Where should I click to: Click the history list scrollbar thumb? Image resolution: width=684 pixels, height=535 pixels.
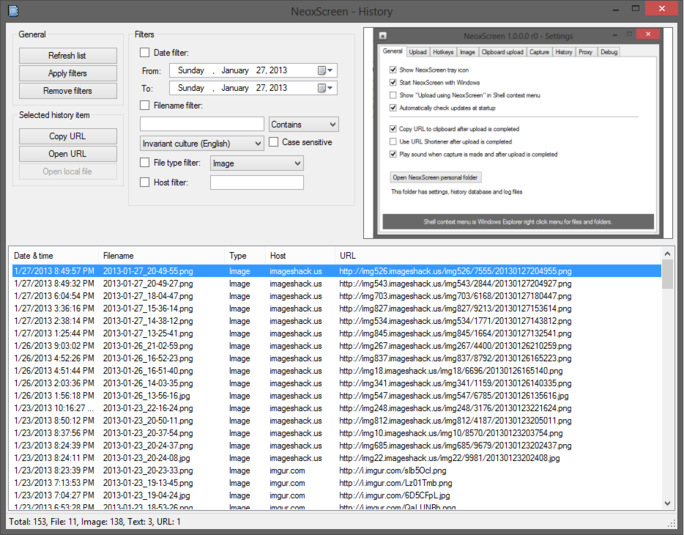click(667, 274)
